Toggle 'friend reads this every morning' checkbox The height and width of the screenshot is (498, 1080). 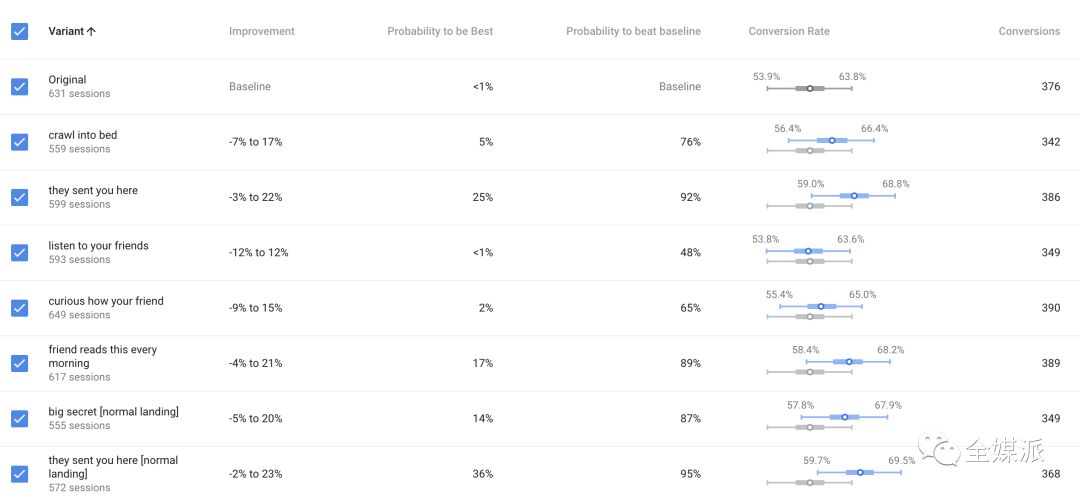[x=19, y=363]
